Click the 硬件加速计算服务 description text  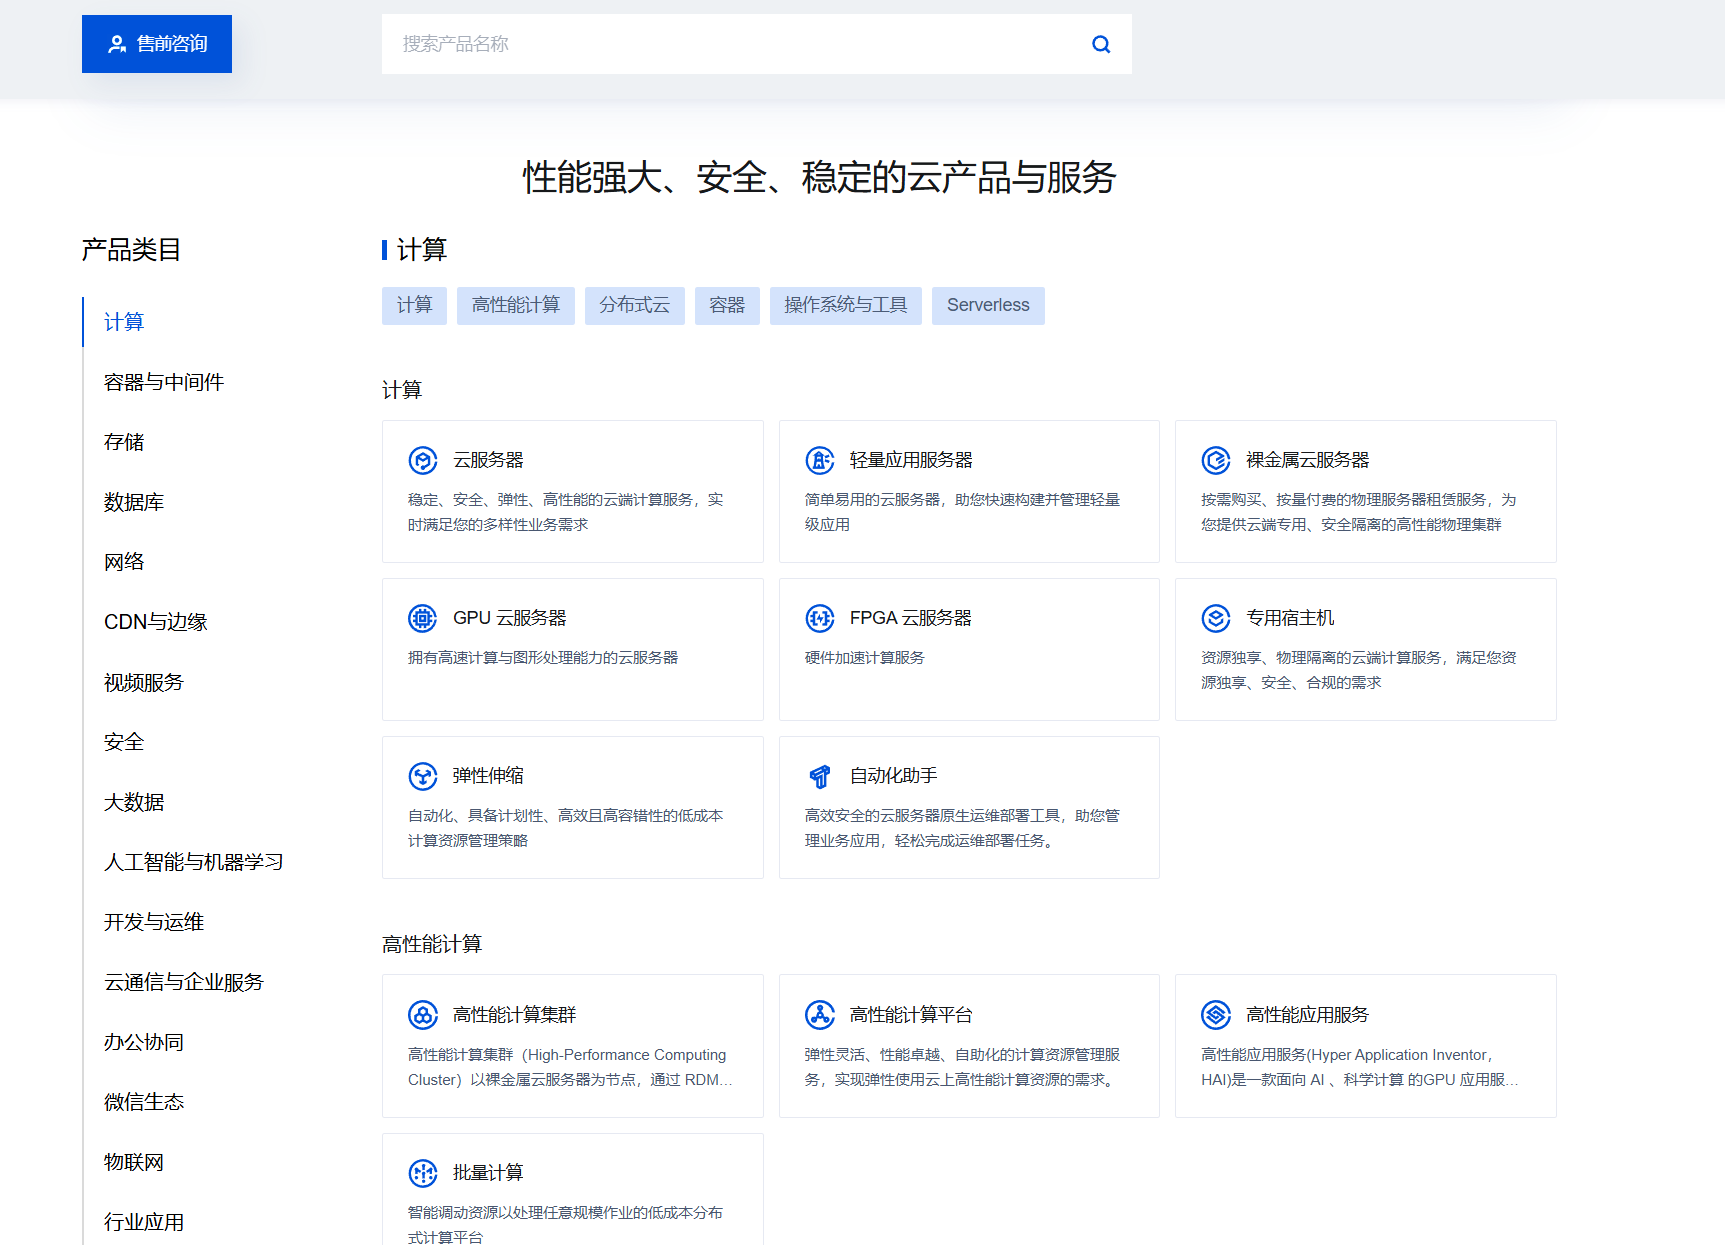tap(865, 658)
